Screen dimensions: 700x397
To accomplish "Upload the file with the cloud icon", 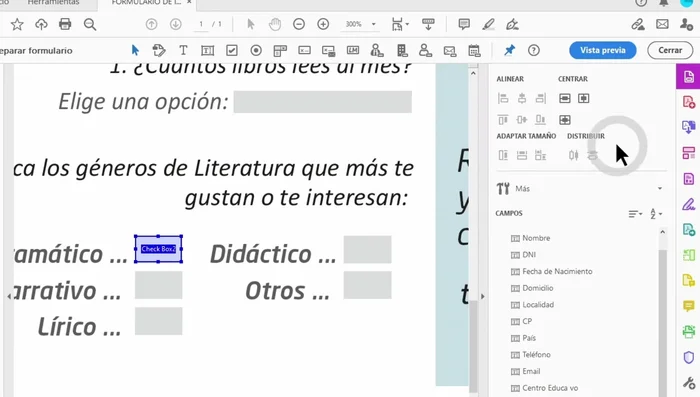I will pos(41,24).
